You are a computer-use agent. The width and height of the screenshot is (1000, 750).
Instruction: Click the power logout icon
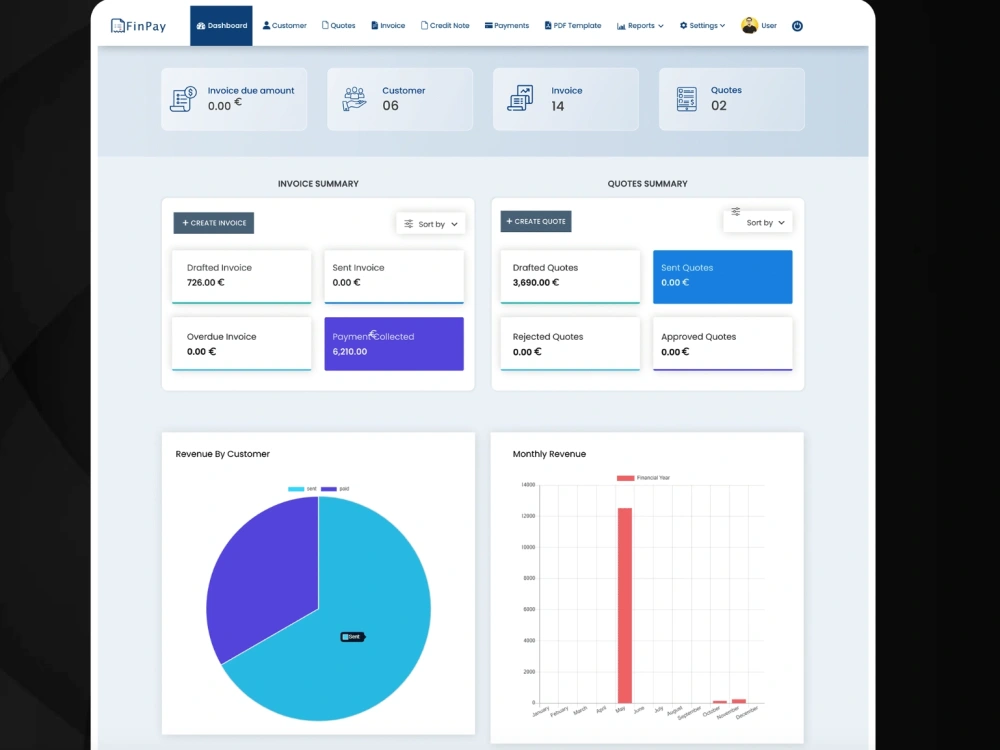[x=797, y=26]
